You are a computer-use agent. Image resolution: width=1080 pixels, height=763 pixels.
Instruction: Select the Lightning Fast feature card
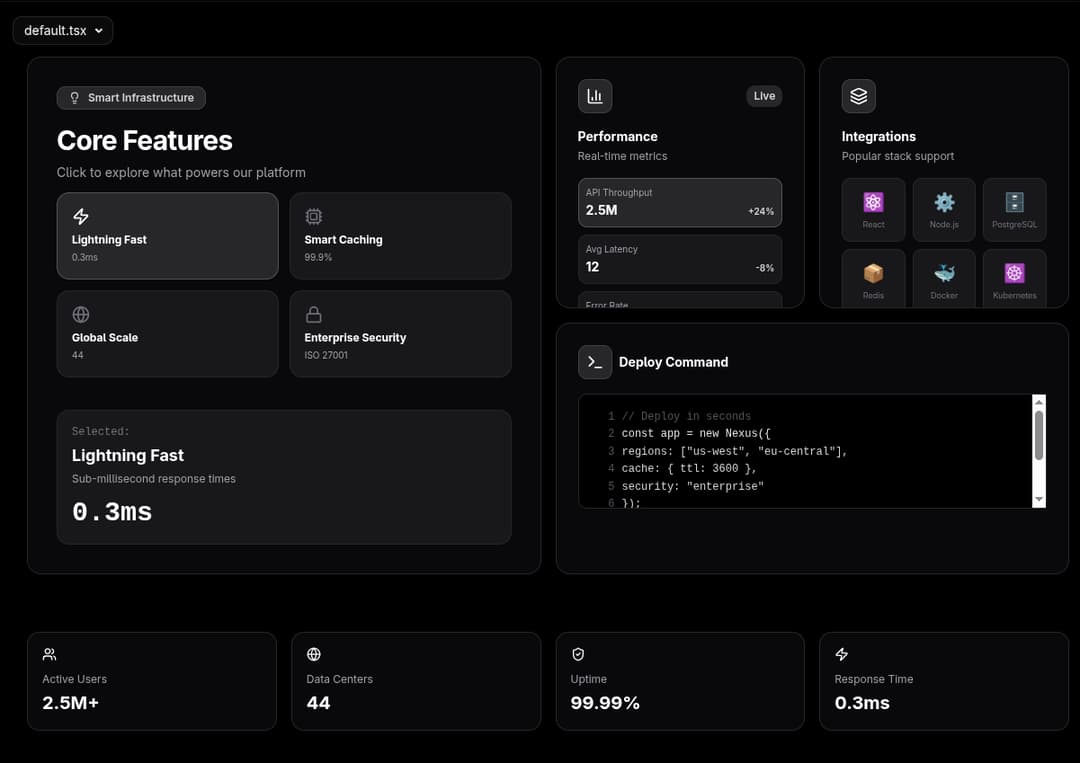pyautogui.click(x=167, y=236)
